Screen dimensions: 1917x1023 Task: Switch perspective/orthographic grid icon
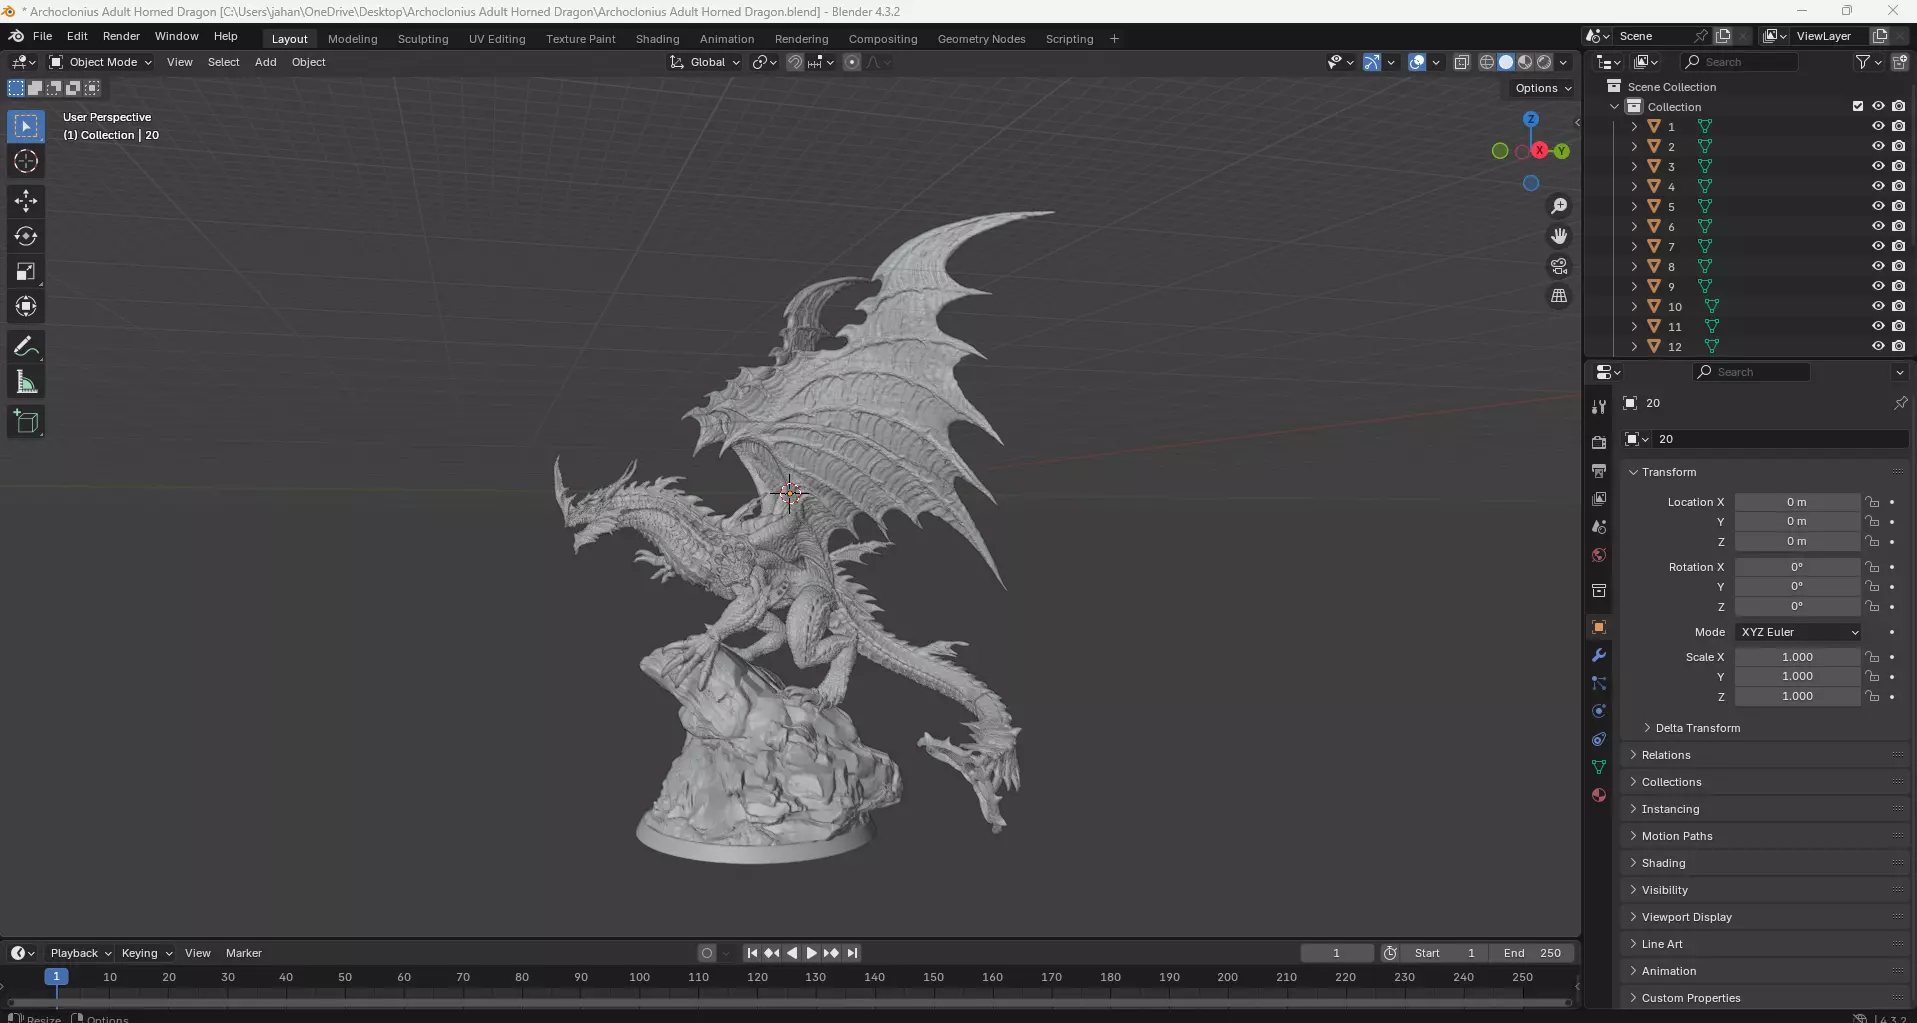pos(1559,296)
